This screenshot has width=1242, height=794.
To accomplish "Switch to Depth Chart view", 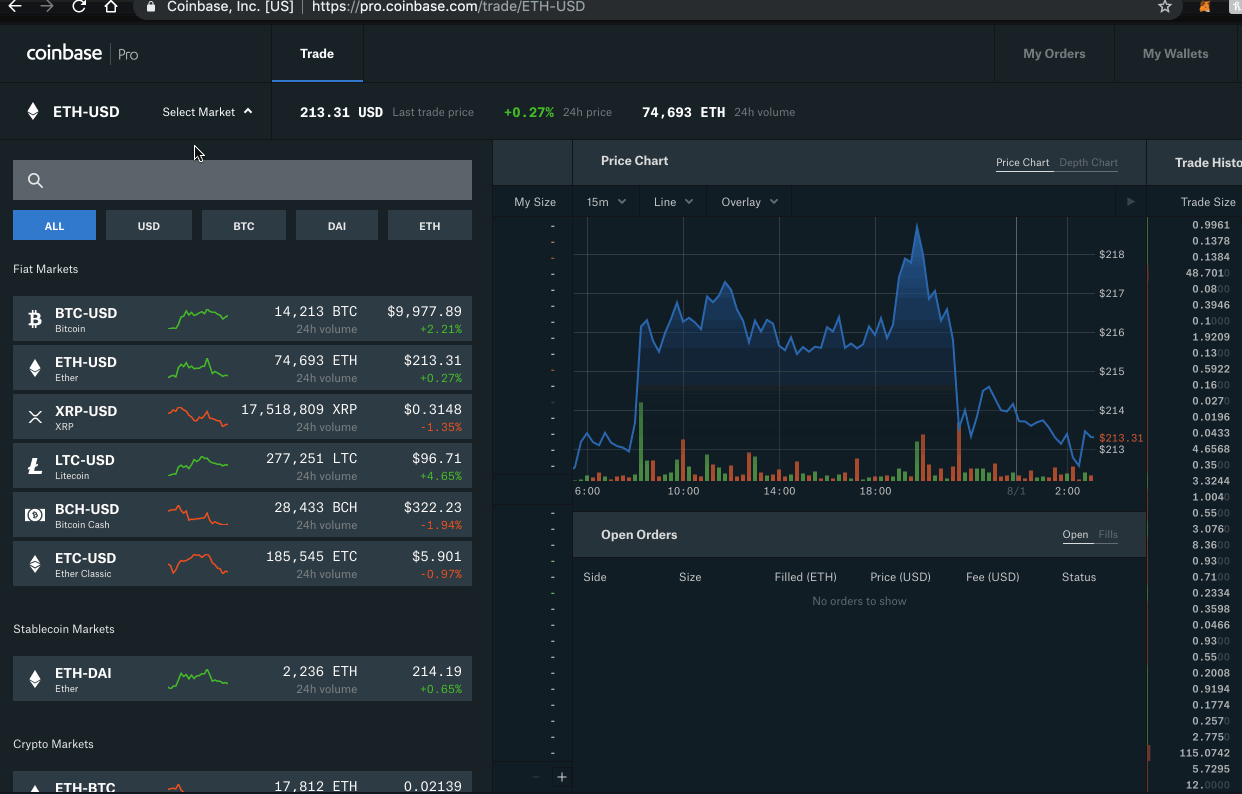I will coord(1088,162).
